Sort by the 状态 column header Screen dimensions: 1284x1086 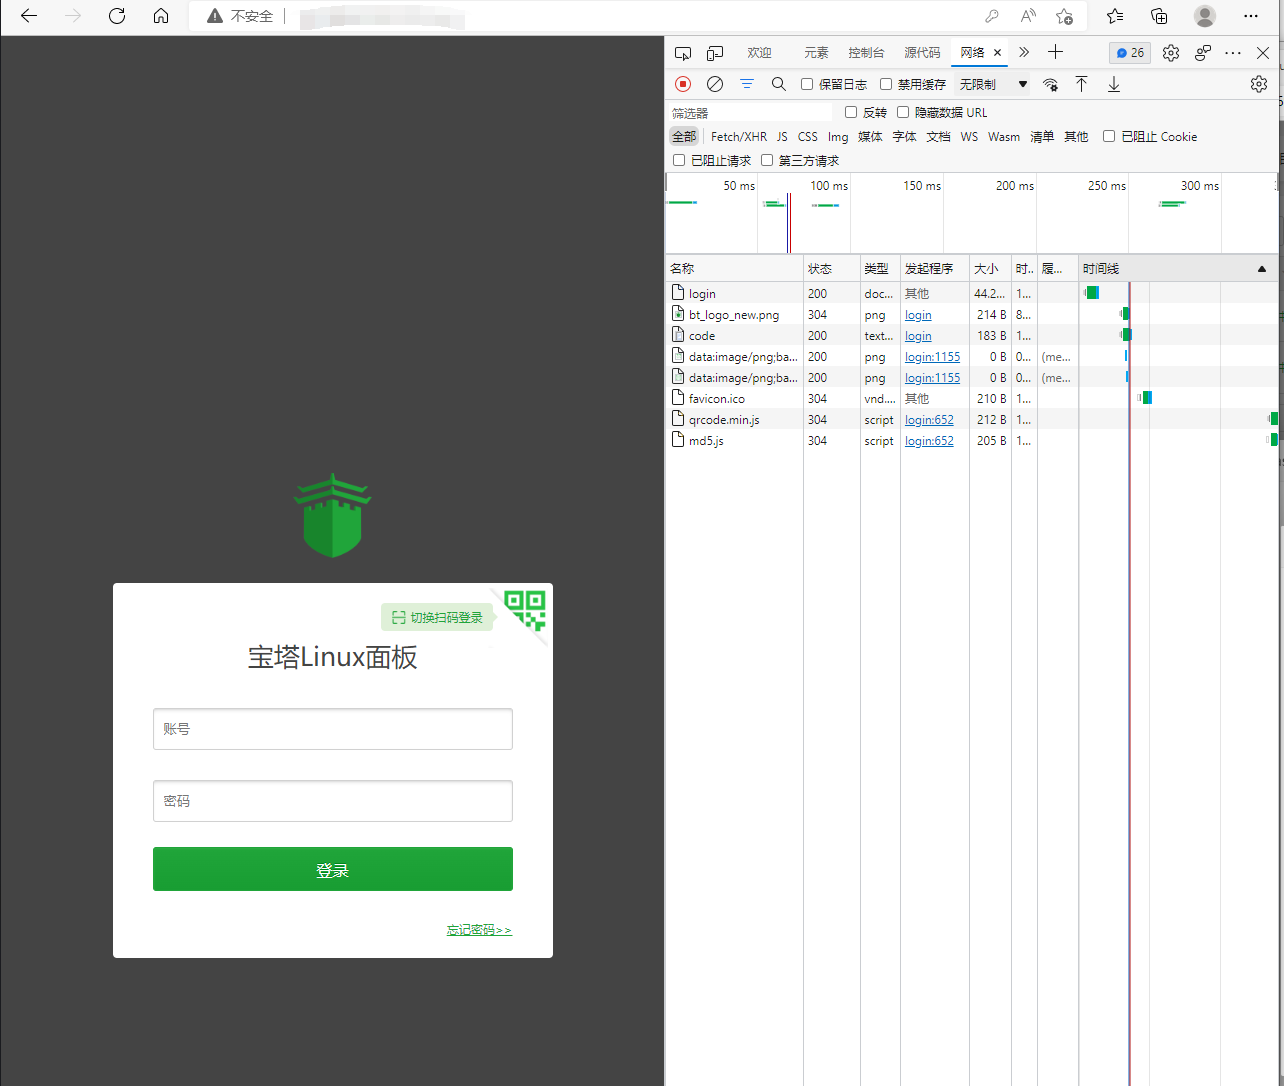point(831,269)
